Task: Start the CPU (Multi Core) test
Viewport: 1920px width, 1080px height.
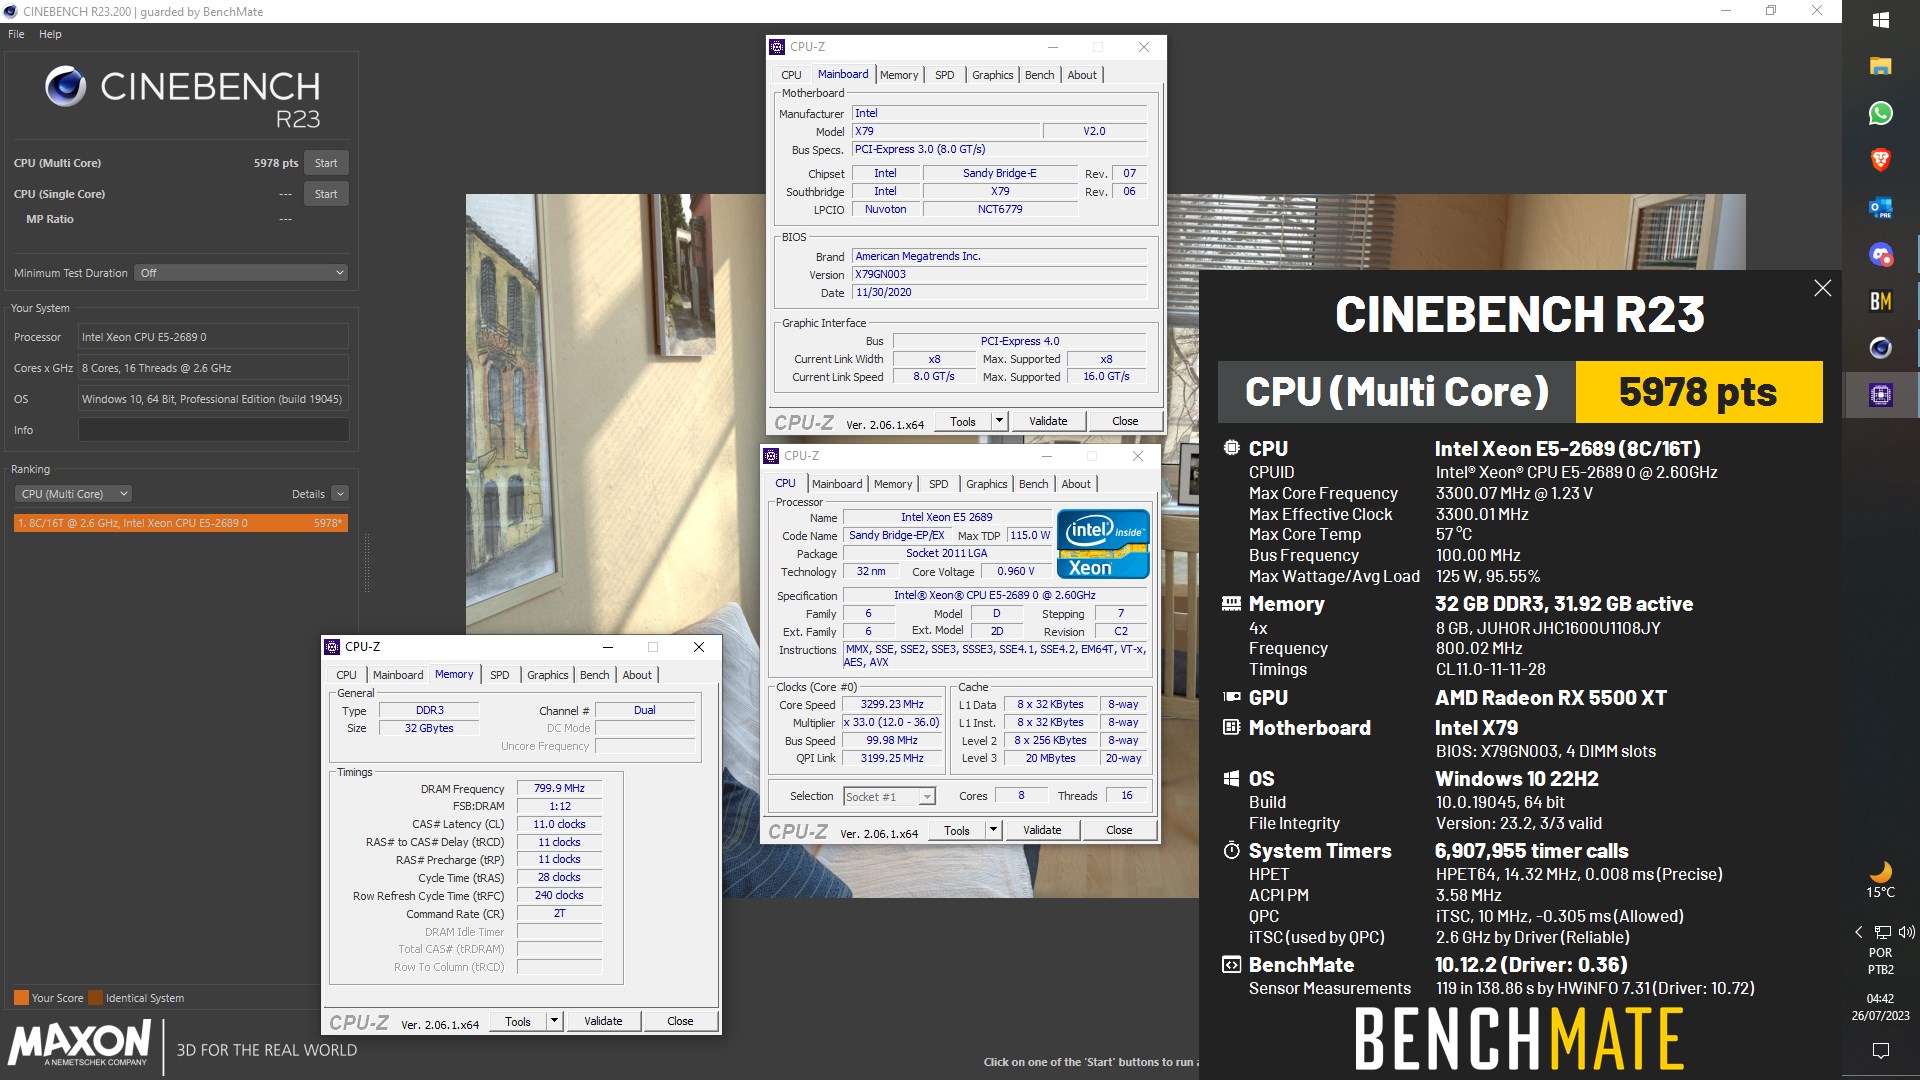Action: 326,163
